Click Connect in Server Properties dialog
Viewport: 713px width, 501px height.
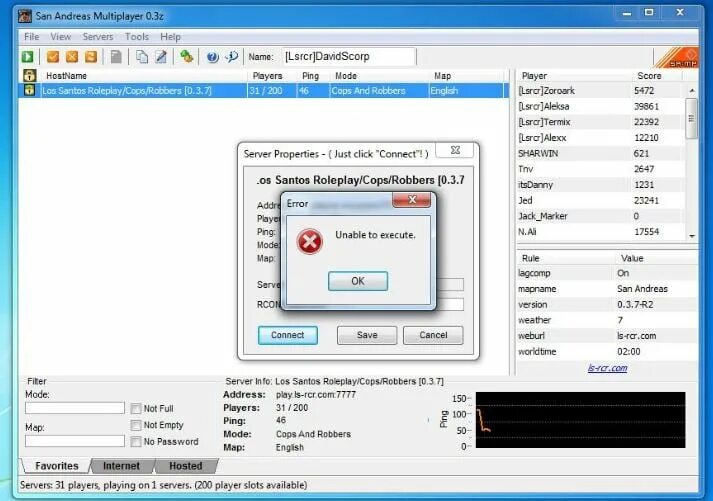[287, 335]
